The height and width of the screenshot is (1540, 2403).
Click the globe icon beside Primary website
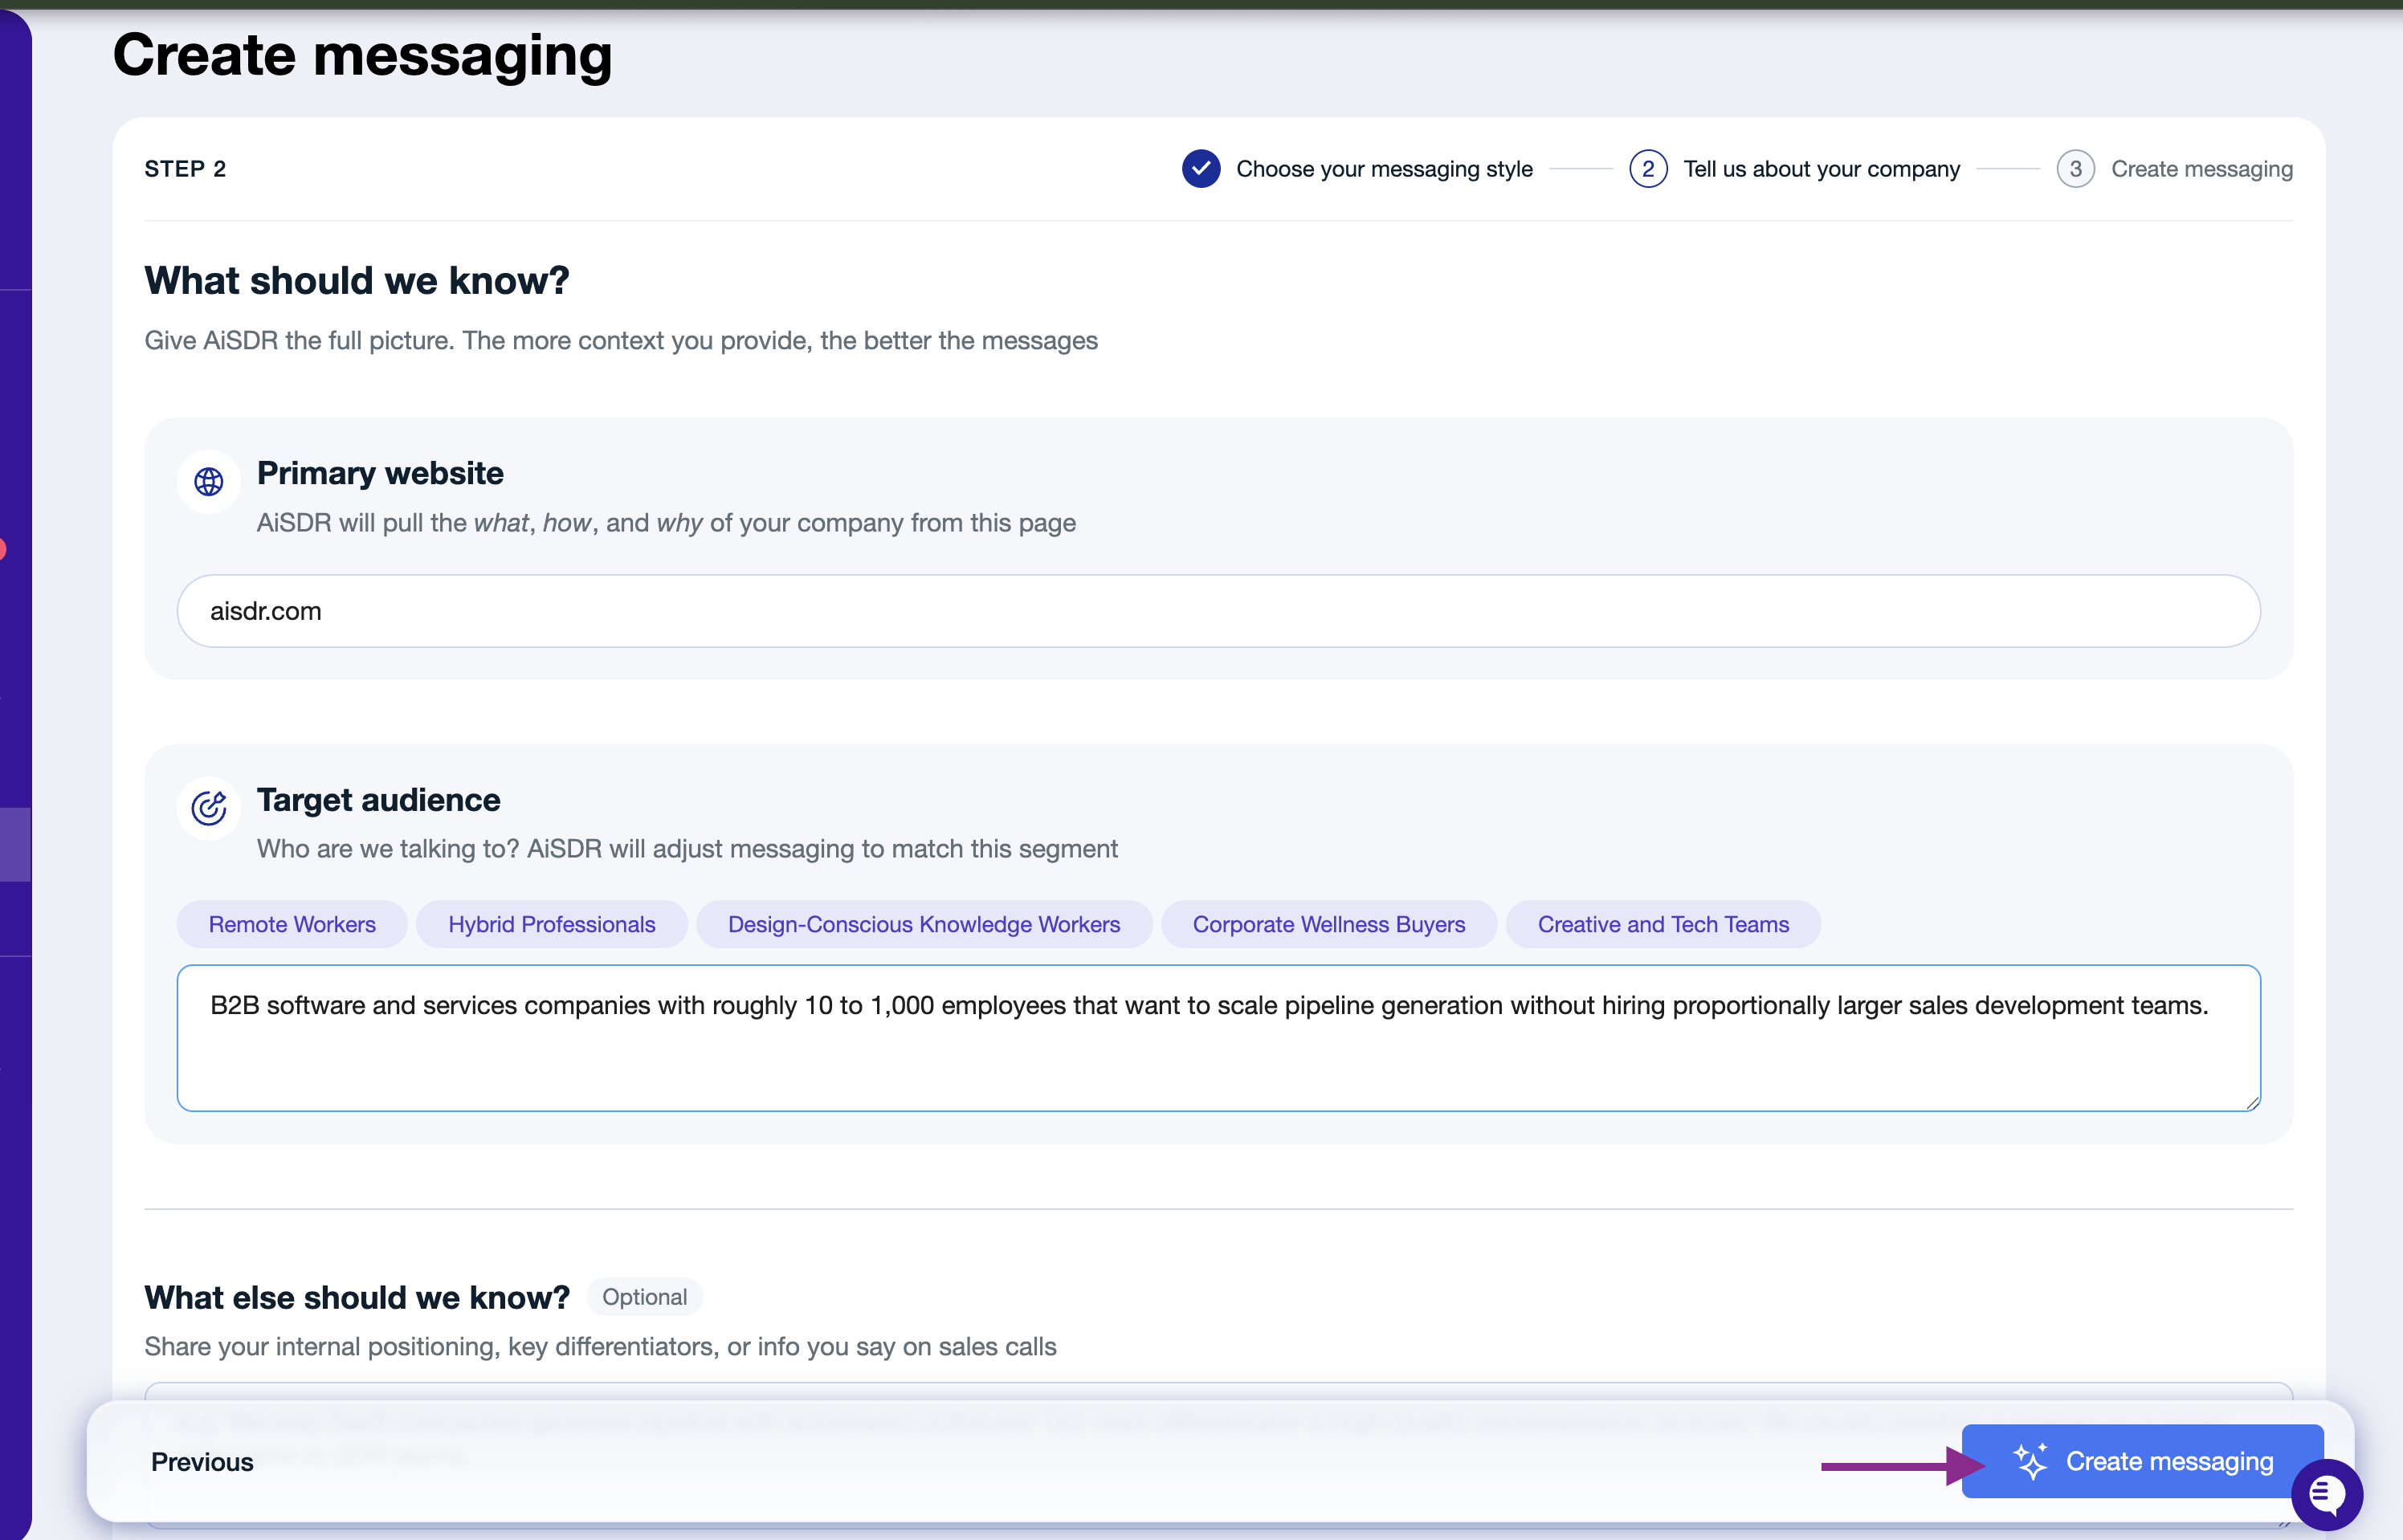click(208, 482)
